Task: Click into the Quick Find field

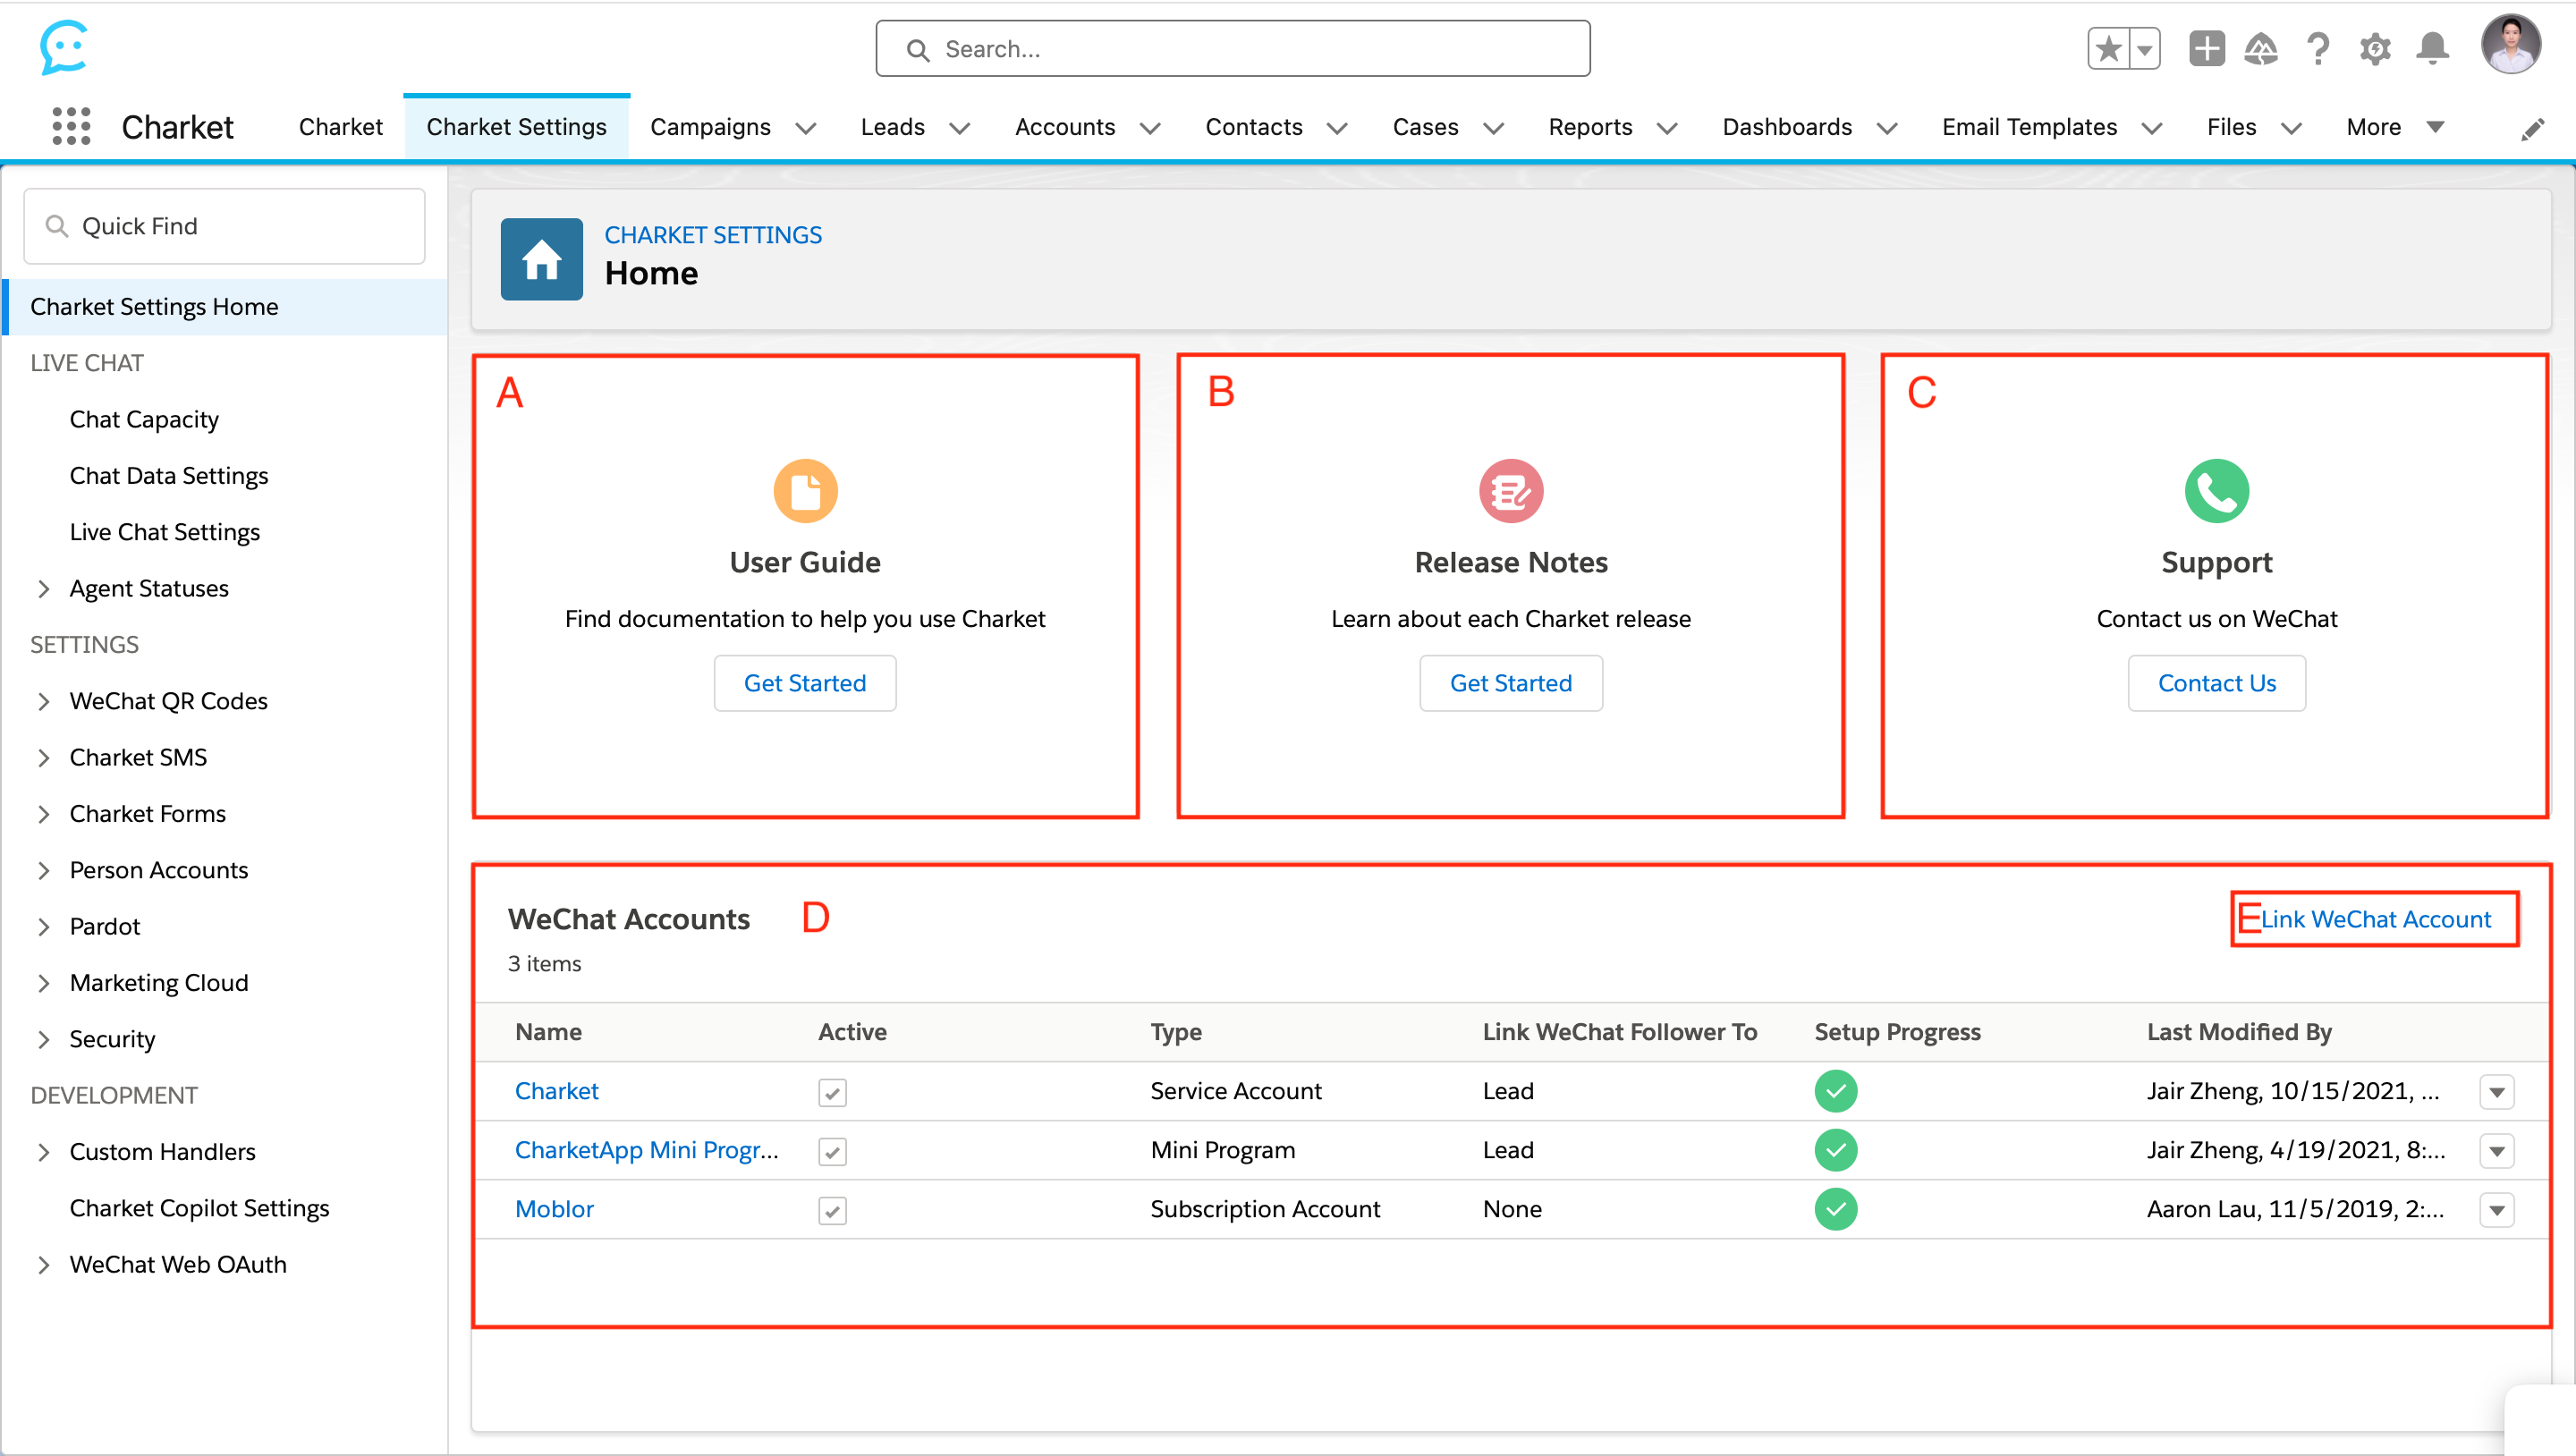Action: coord(224,226)
